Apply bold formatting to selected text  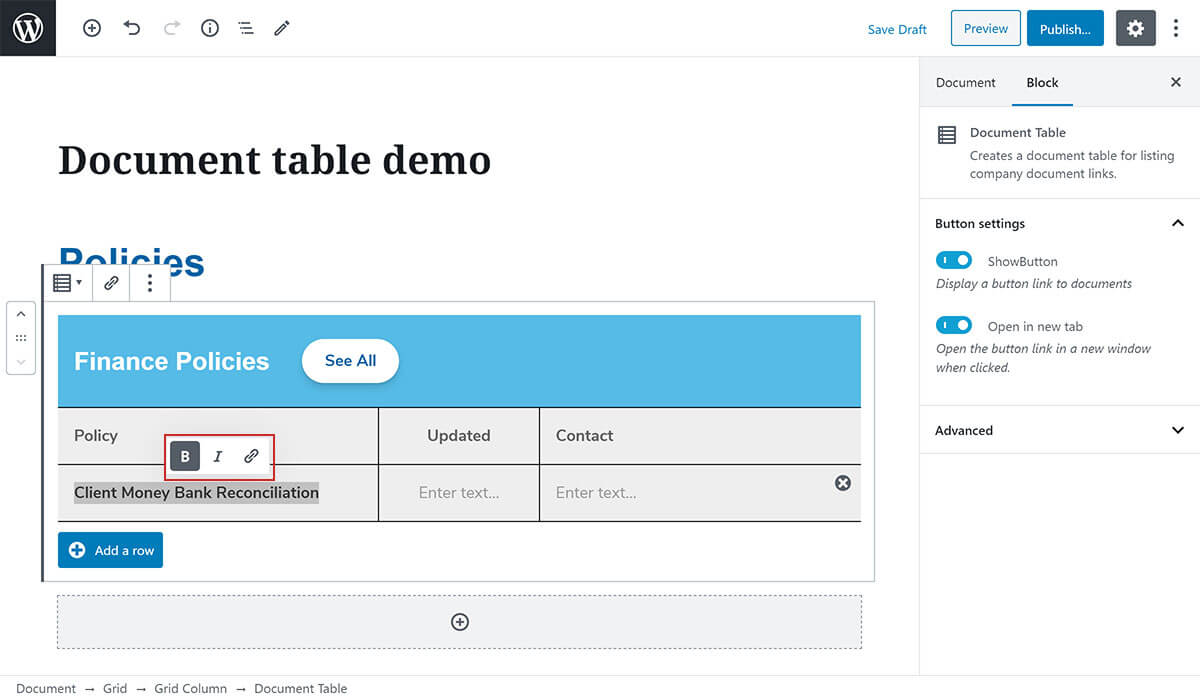(x=185, y=457)
